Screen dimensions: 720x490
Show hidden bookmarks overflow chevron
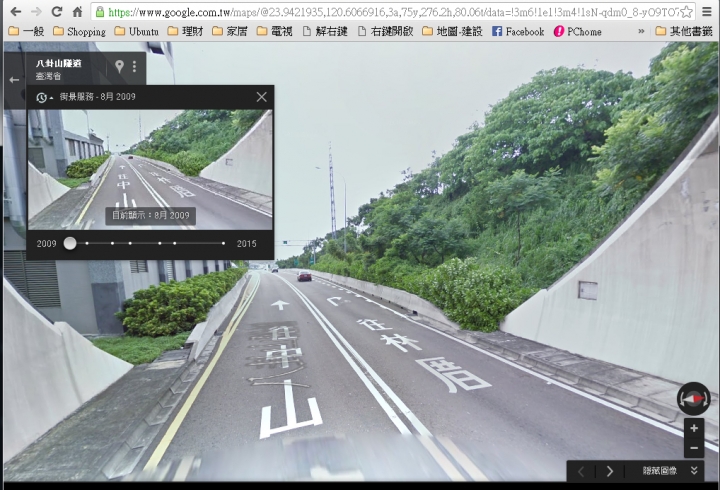click(x=641, y=32)
